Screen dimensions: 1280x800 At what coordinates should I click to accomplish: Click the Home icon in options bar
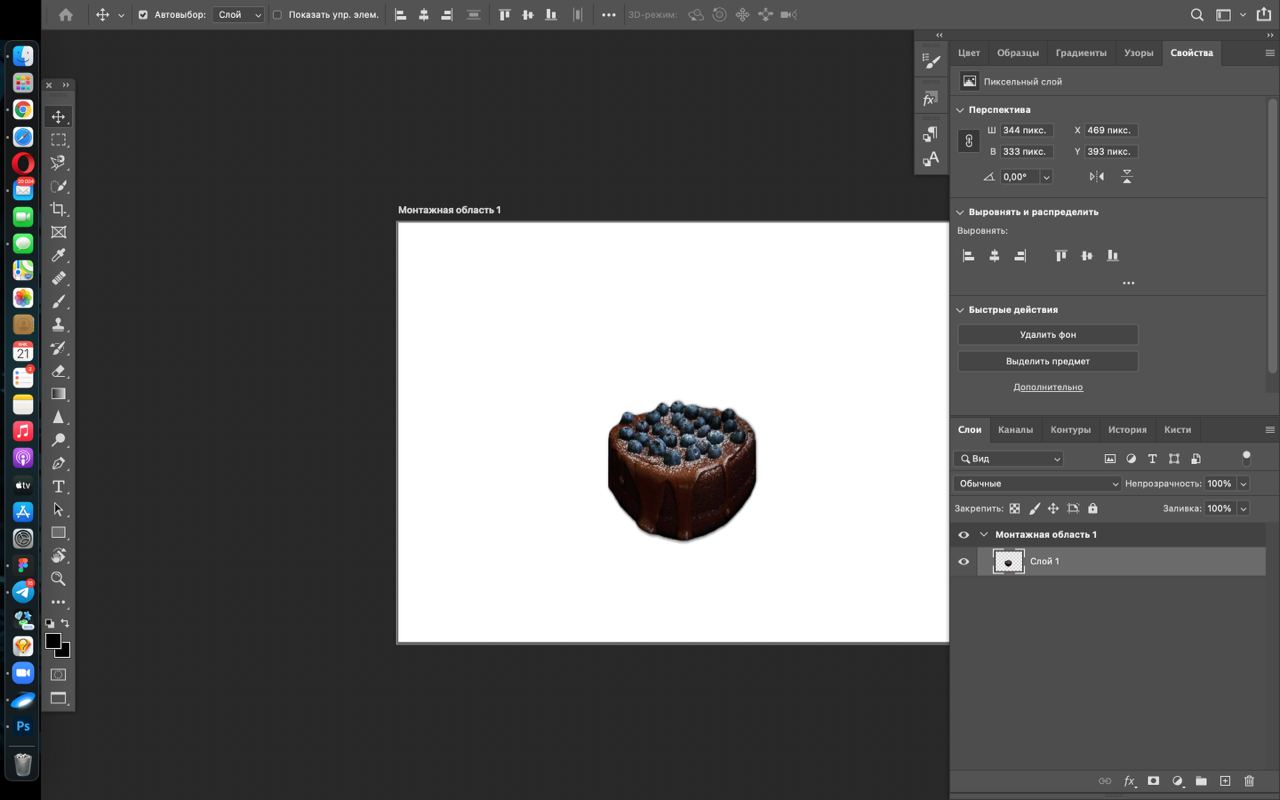click(66, 15)
